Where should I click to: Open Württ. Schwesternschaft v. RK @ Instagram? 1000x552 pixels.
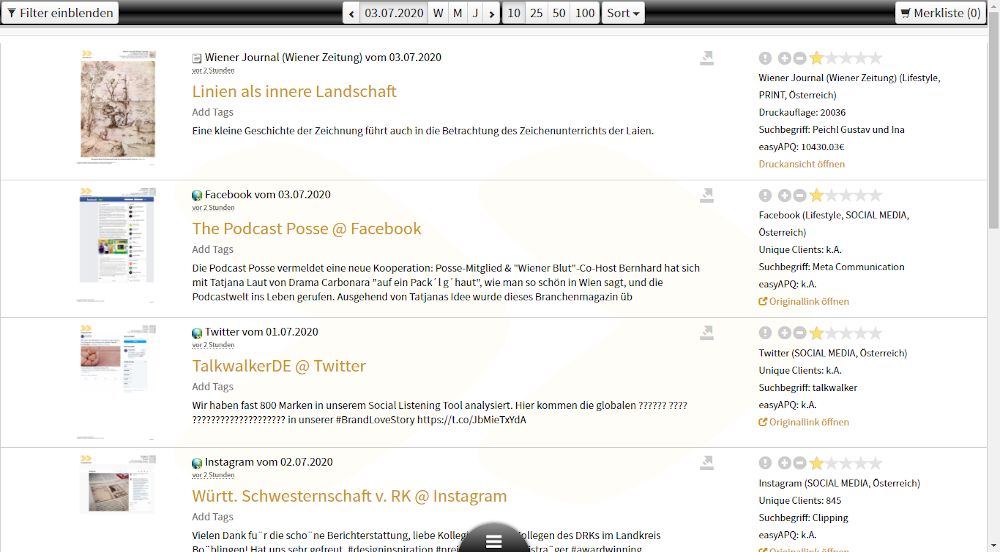coord(349,496)
